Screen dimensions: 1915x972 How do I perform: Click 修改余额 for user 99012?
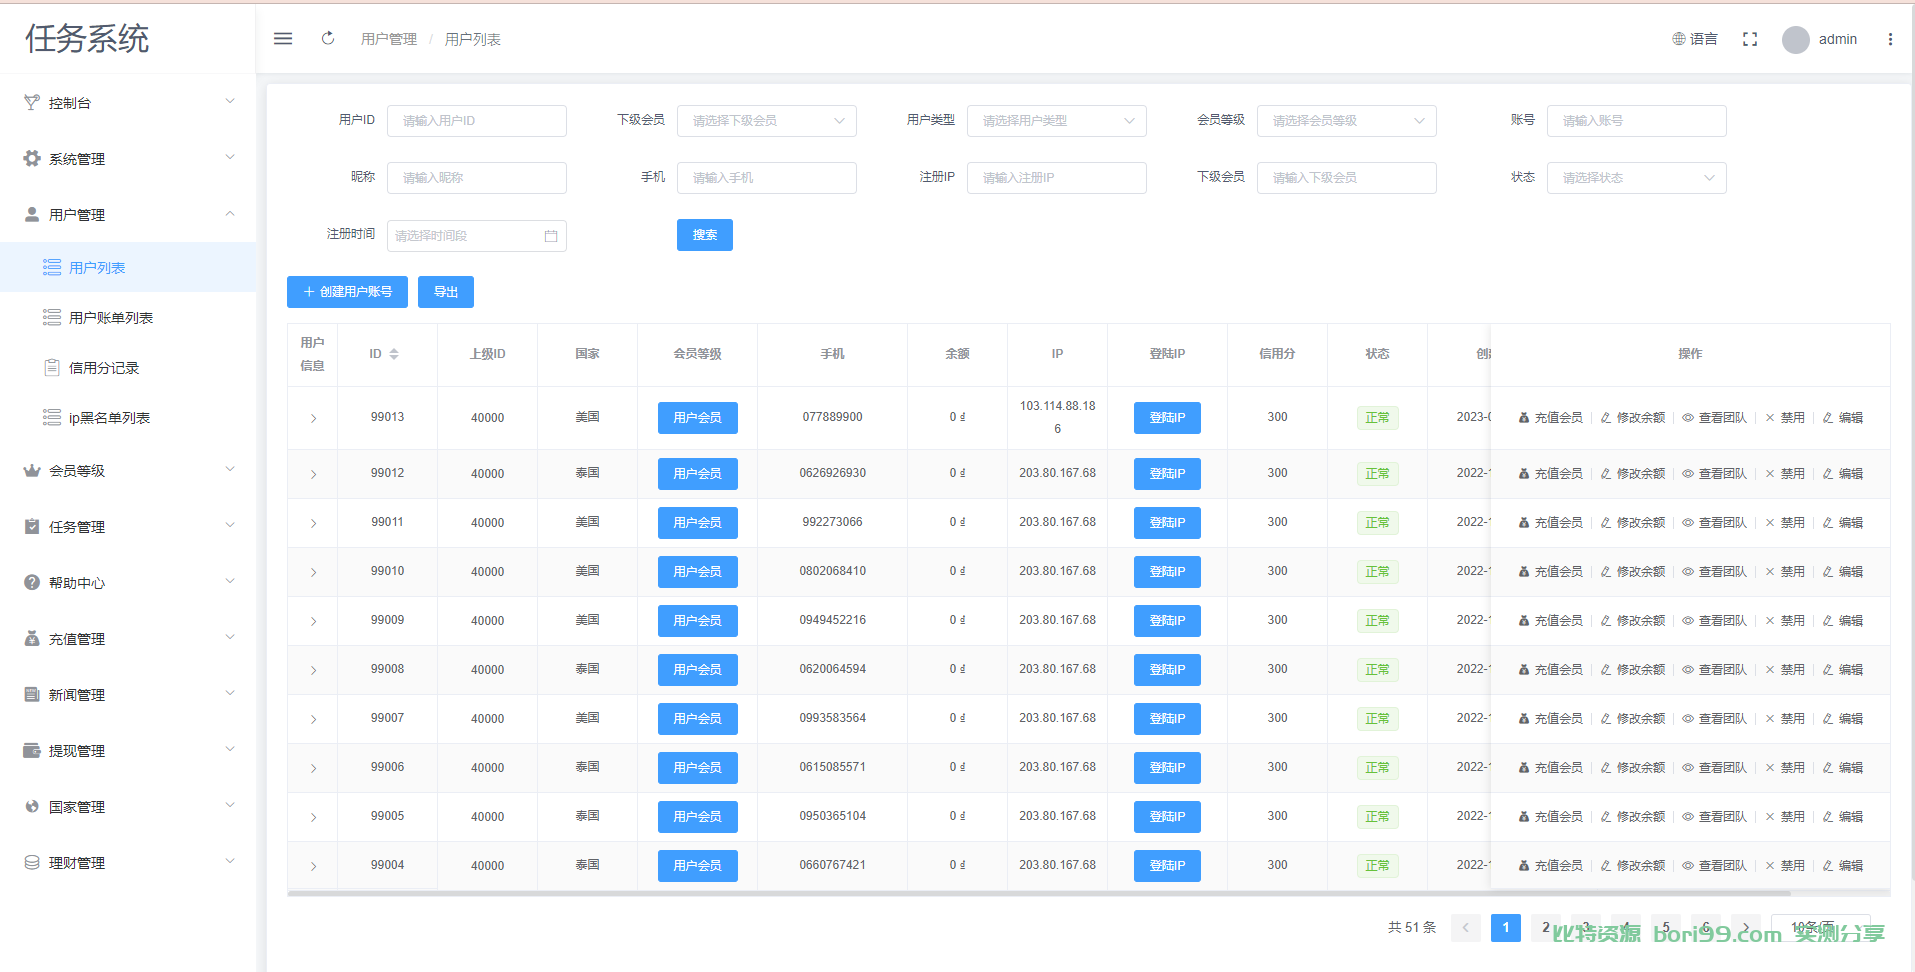[1633, 474]
